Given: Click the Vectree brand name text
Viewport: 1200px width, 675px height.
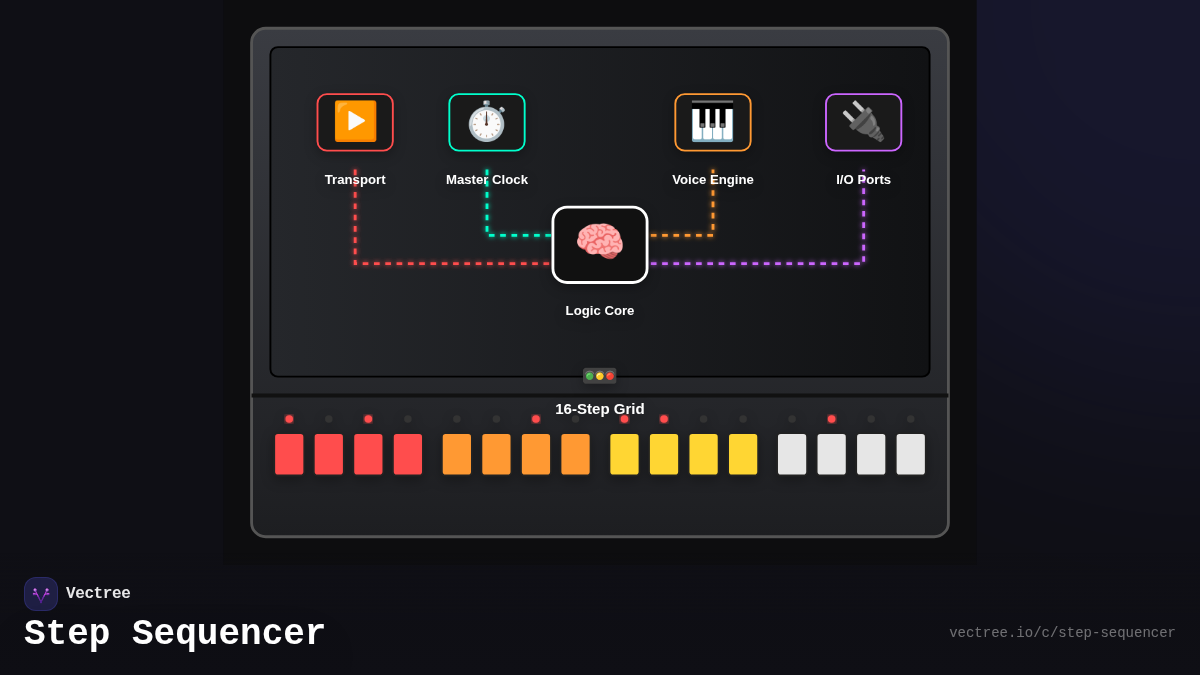Looking at the screenshot, I should [x=98, y=593].
